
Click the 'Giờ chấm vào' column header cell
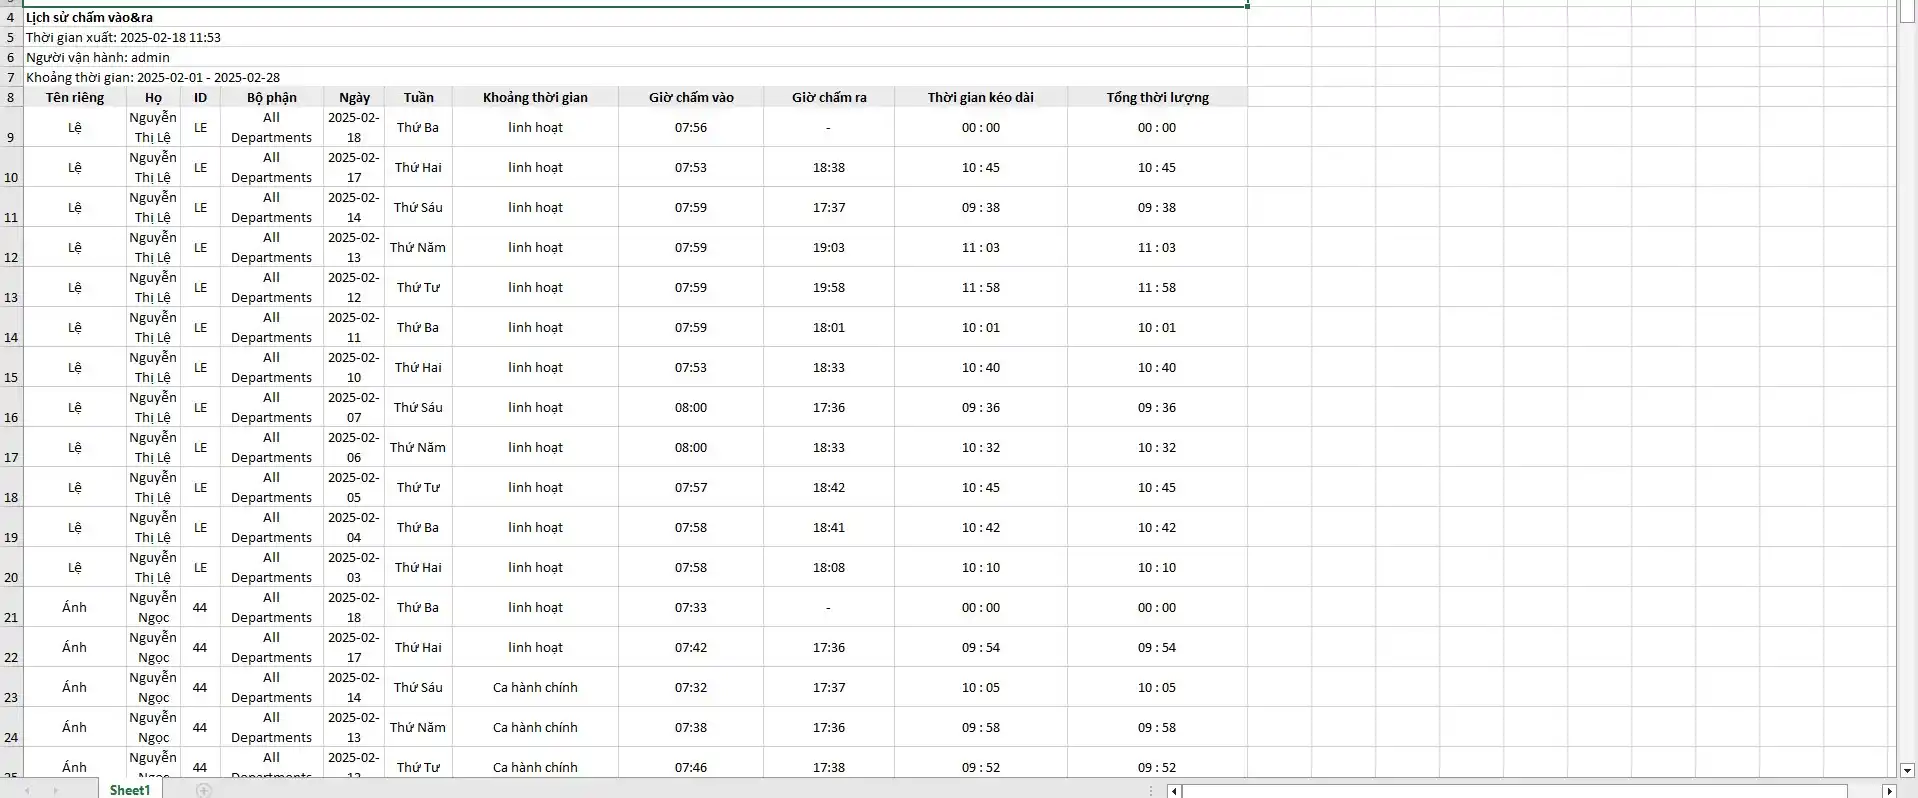[691, 97]
